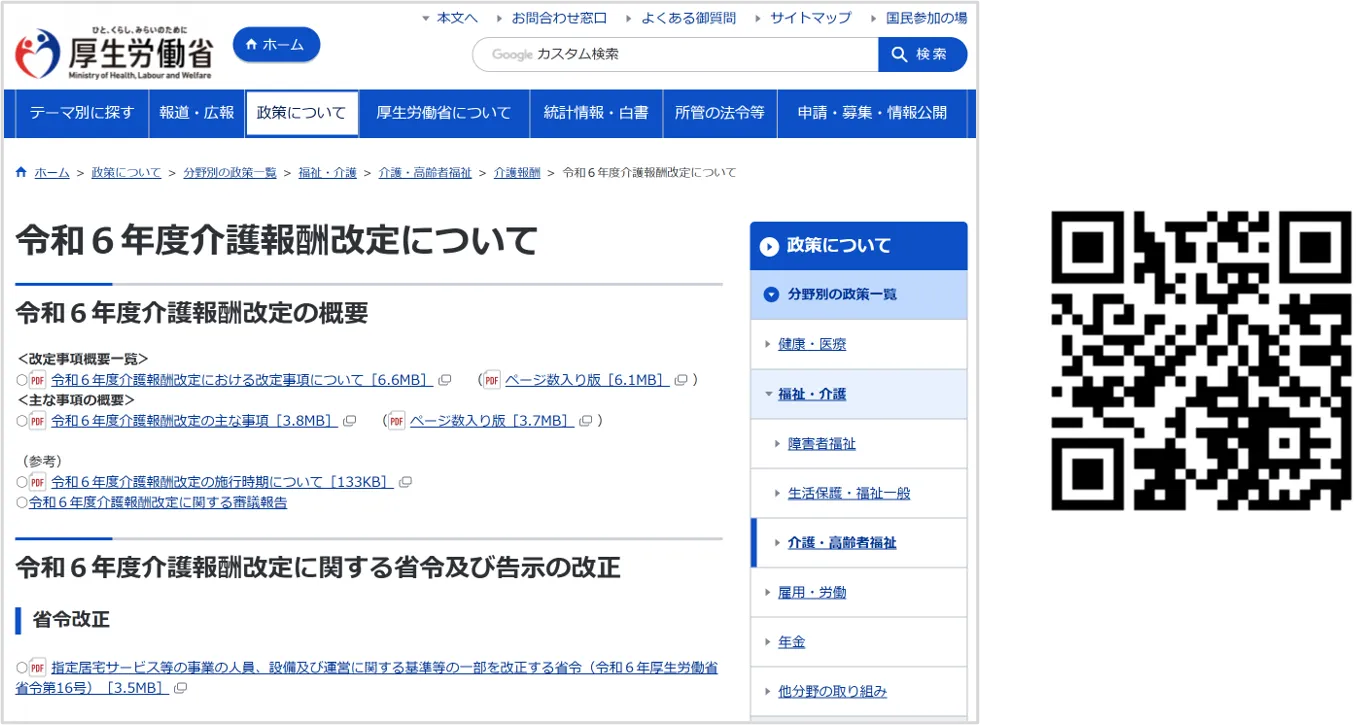
Task: Open the サイトマップ header link
Action: tap(810, 18)
